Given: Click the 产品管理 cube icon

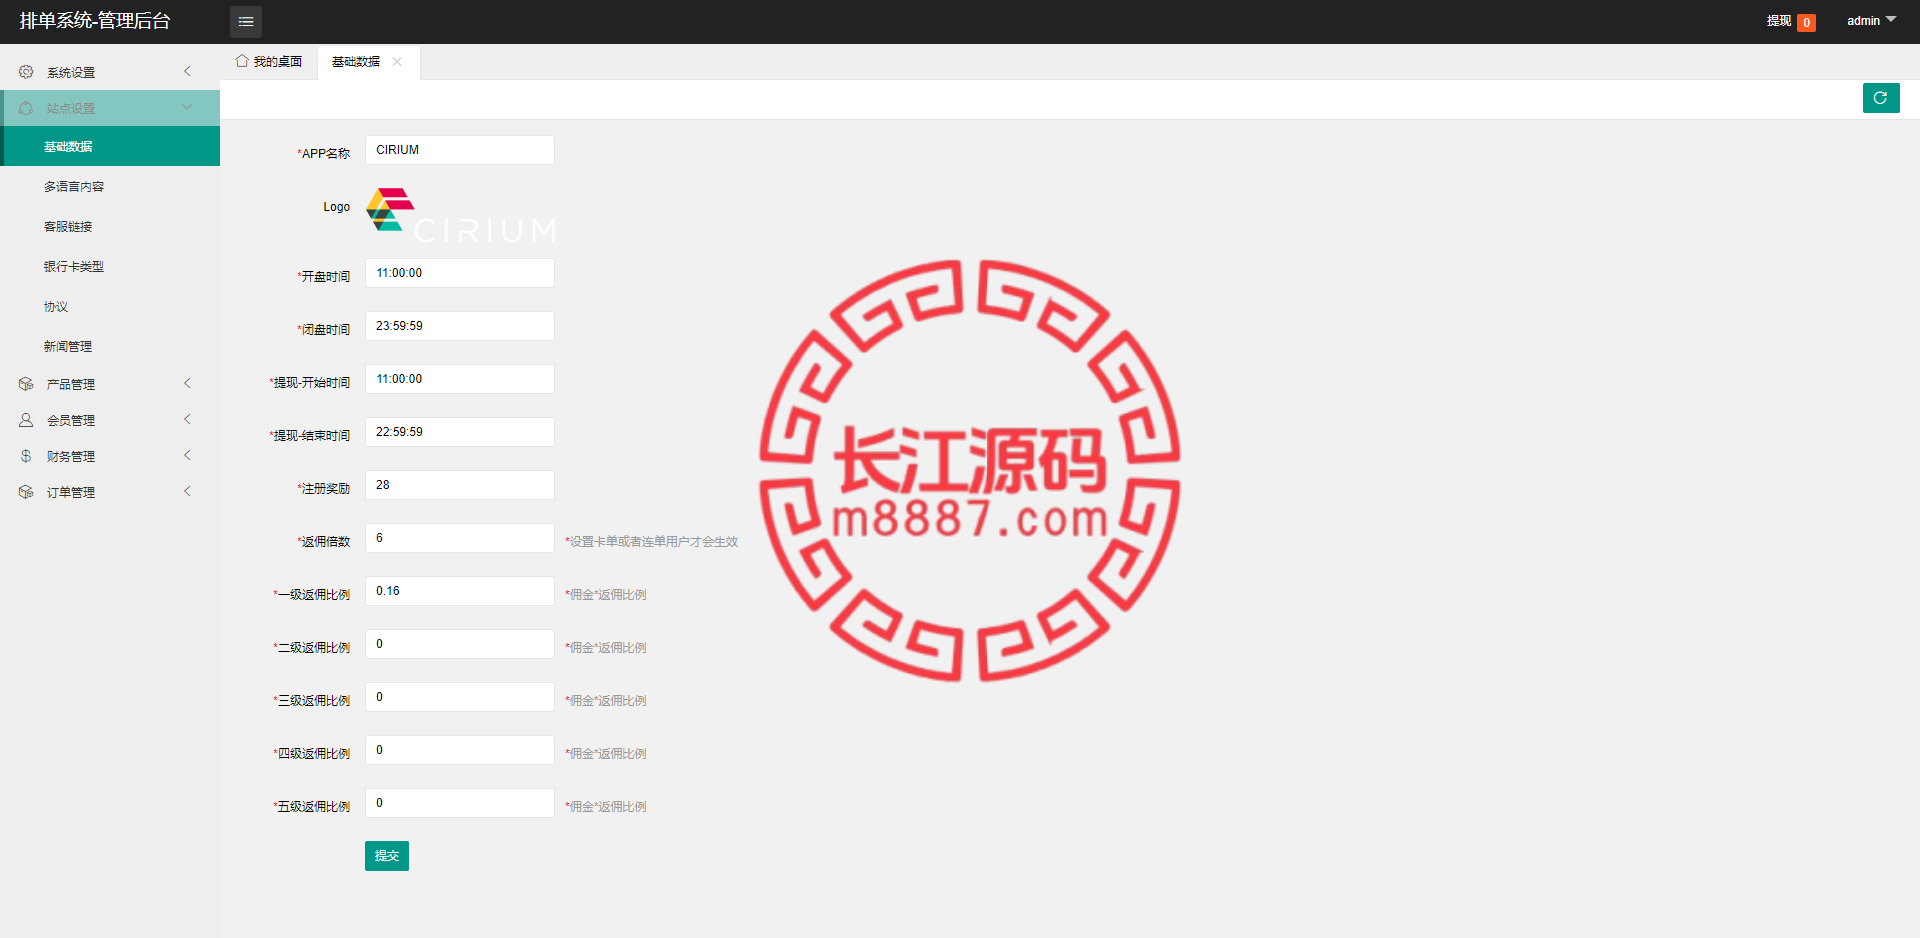Looking at the screenshot, I should coord(26,384).
